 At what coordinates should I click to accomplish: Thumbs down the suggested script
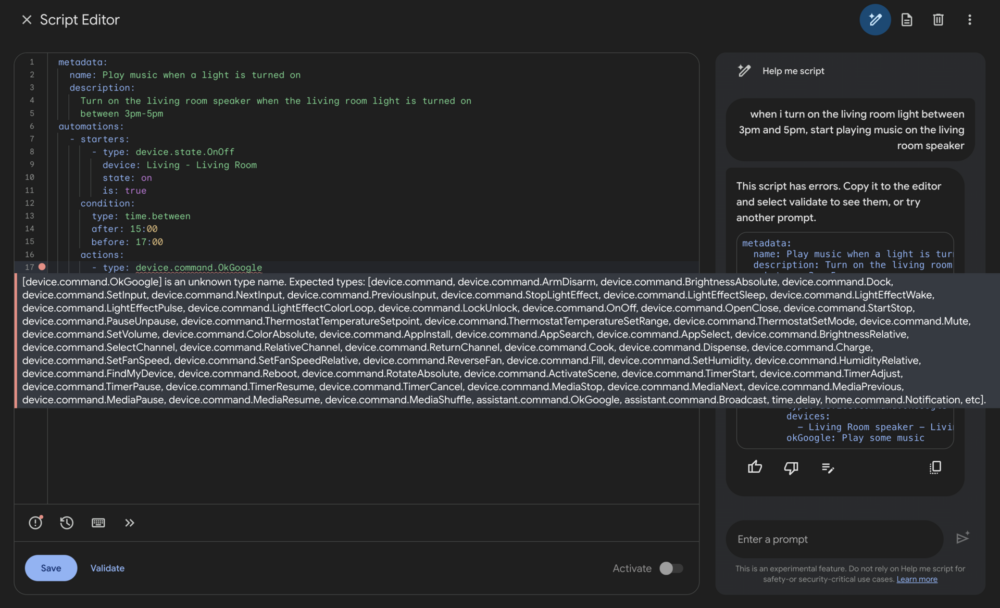tap(791, 466)
